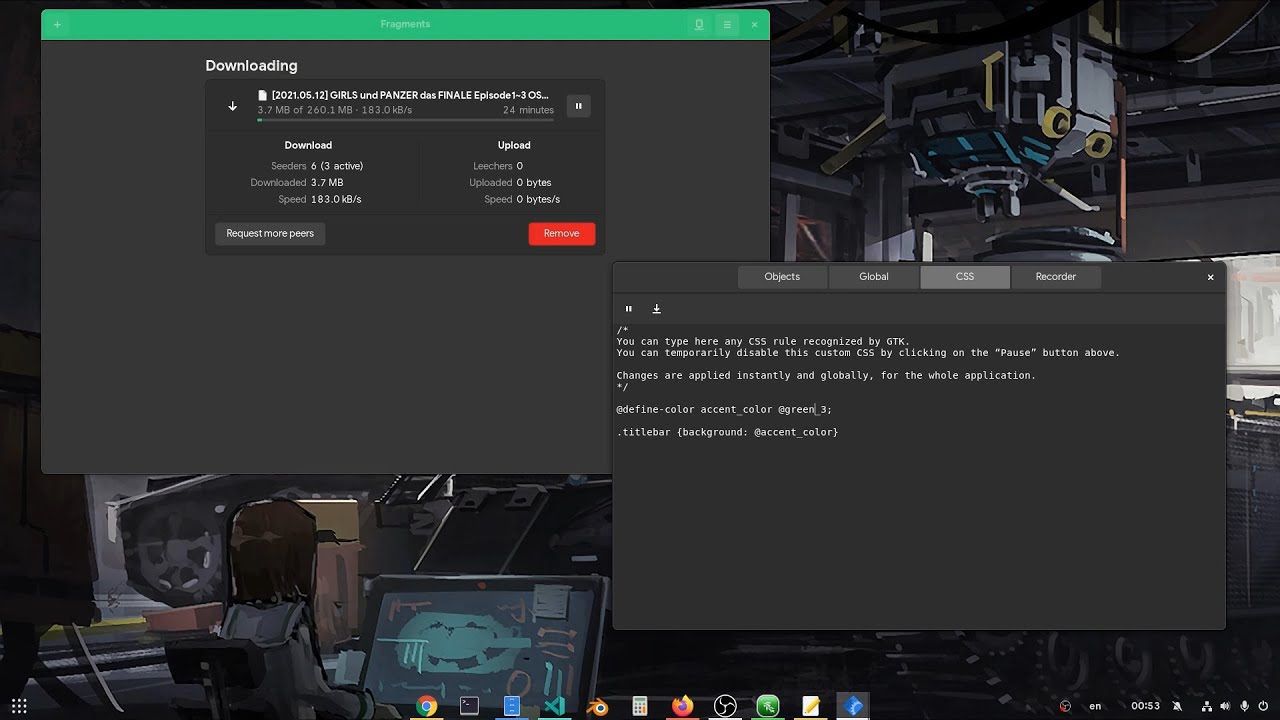Click the microphone tray icon
The image size is (1280, 720).
pos(1244,706)
